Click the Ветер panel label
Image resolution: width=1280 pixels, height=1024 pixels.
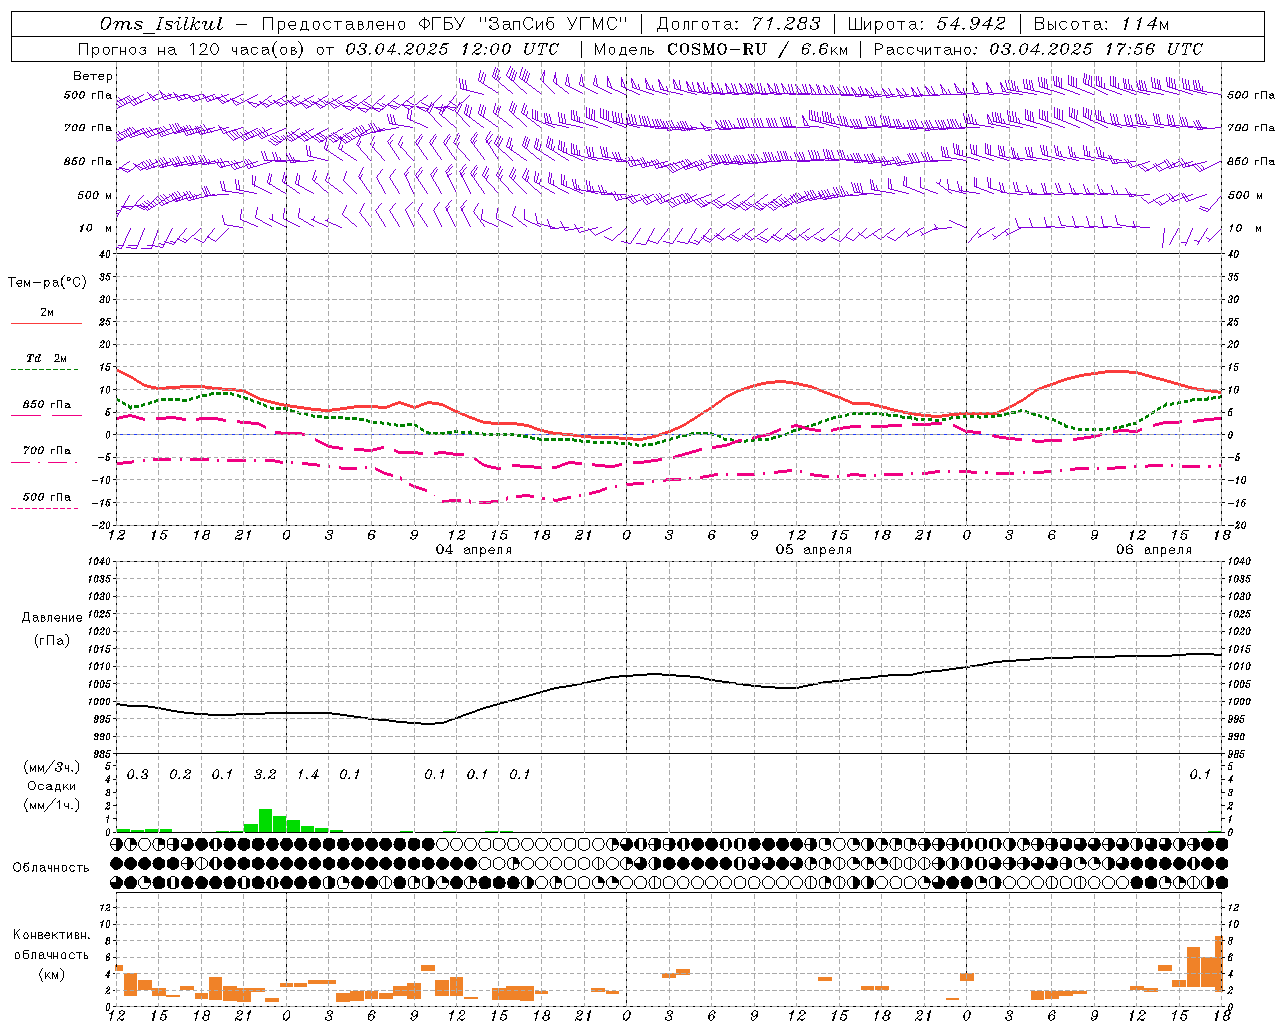coord(93,76)
